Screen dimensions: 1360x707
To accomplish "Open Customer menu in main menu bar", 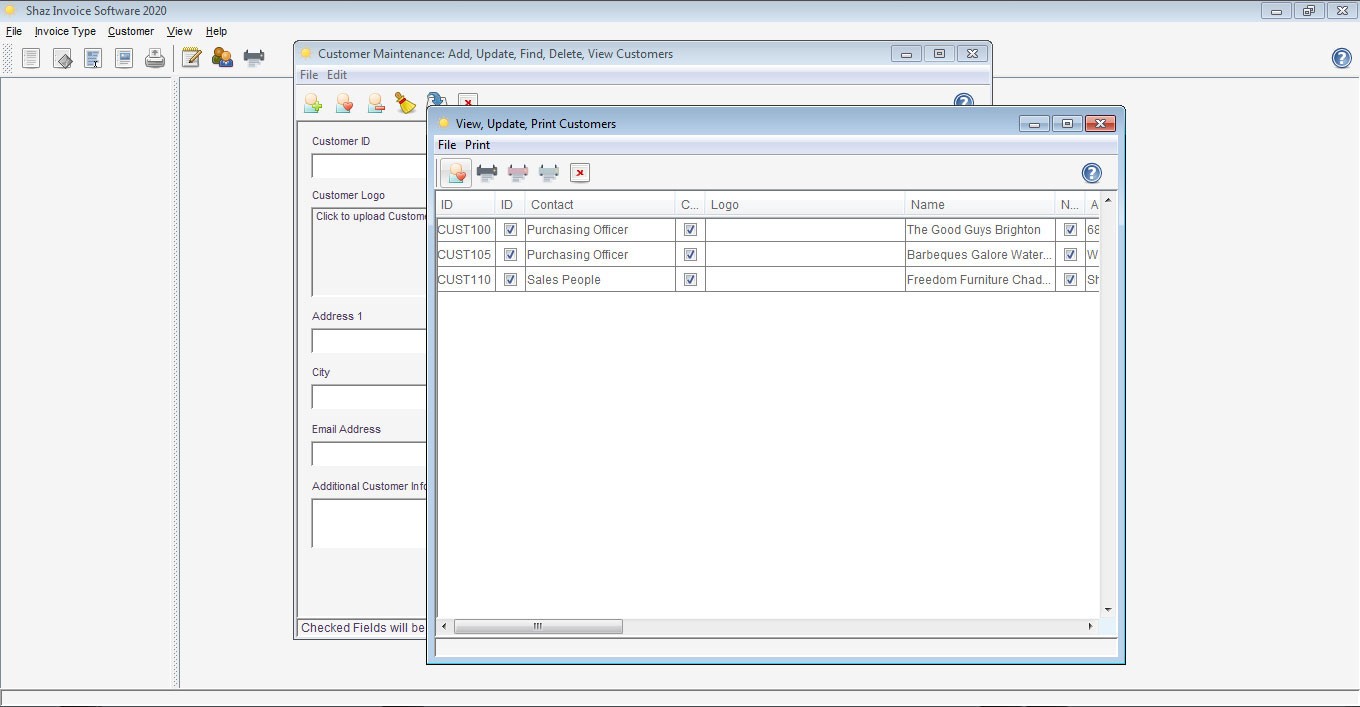I will [131, 31].
